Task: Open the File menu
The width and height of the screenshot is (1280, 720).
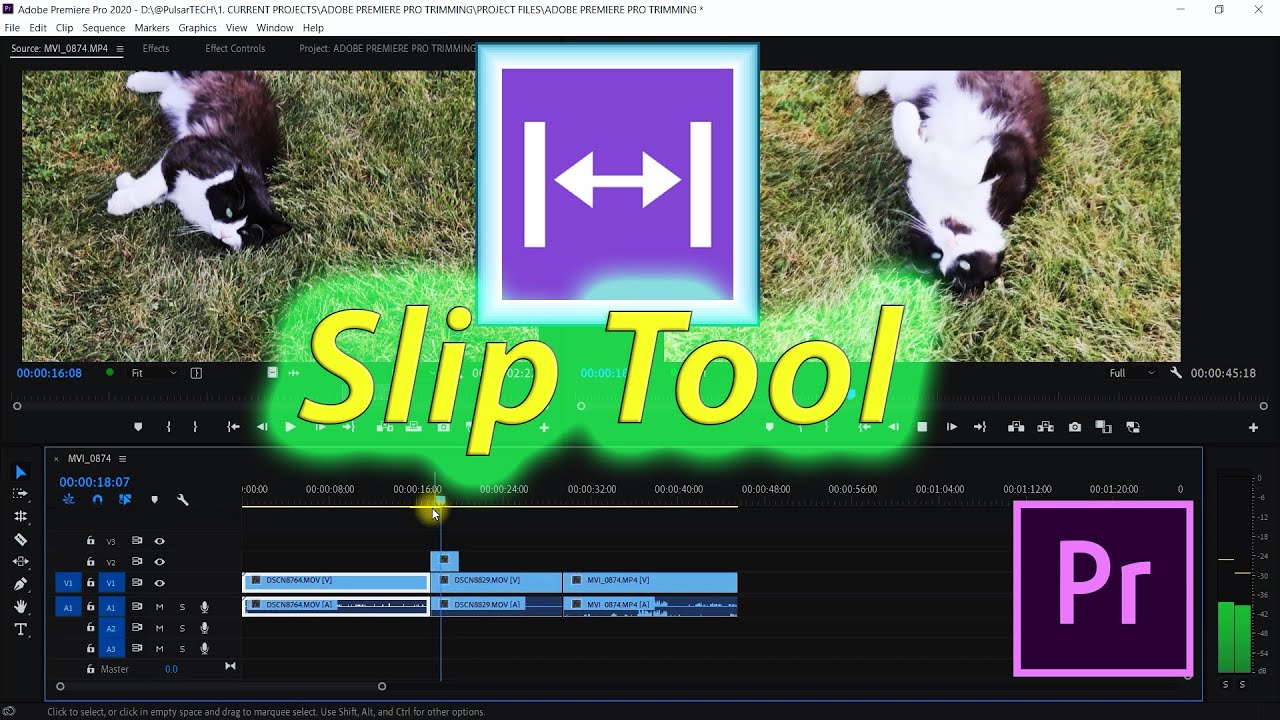Action: (x=12, y=28)
